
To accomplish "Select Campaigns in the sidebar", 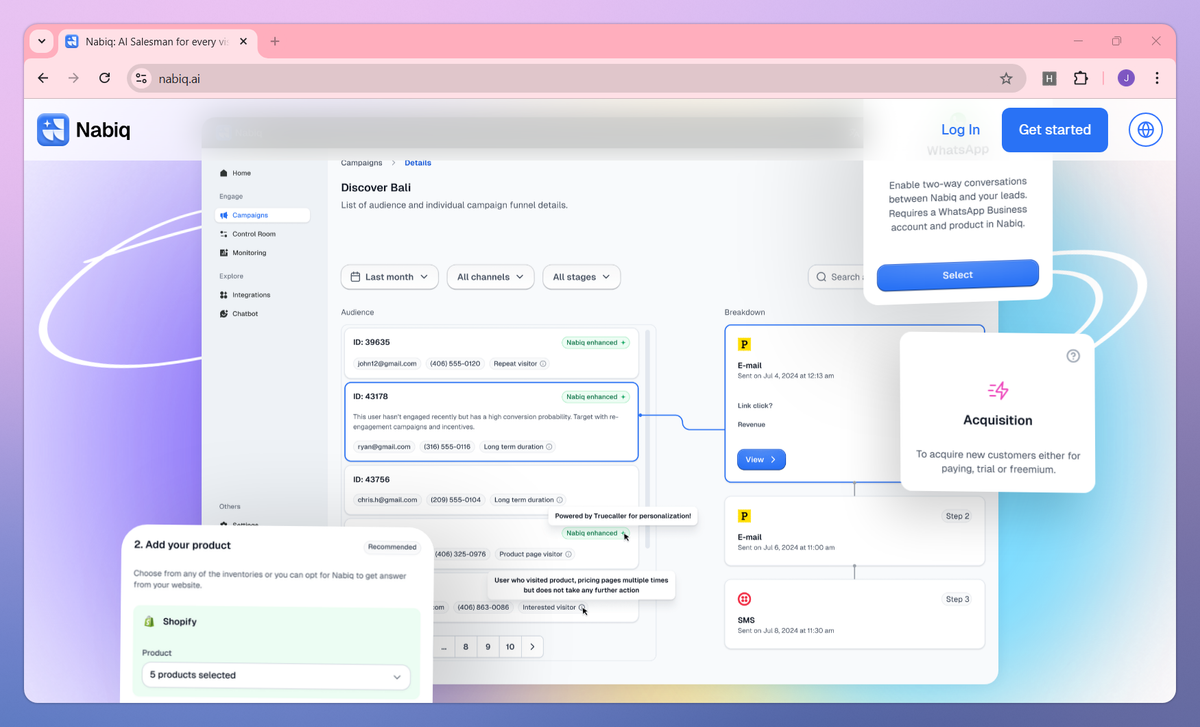I will click(x=264, y=215).
